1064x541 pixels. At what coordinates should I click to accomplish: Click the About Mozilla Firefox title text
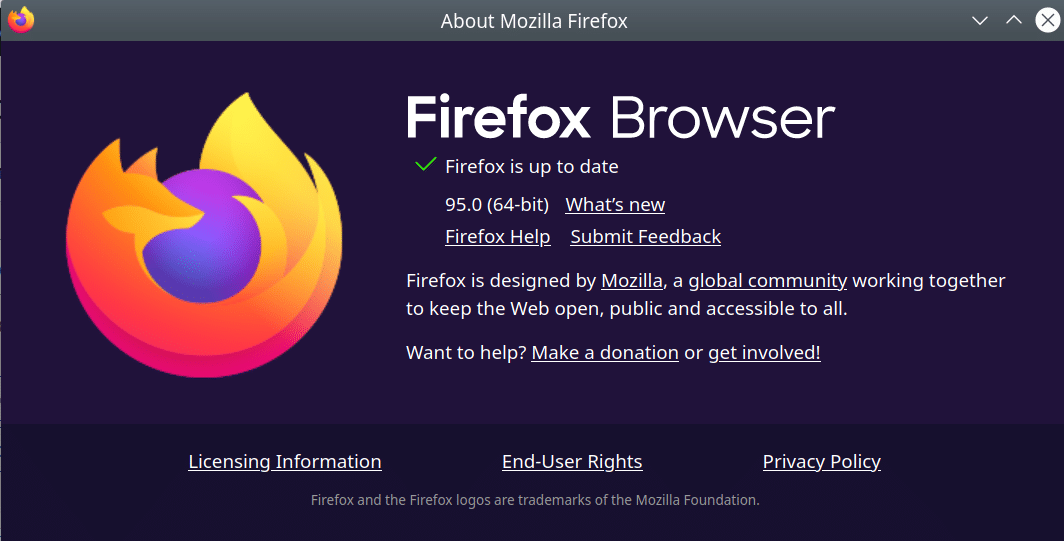point(534,20)
